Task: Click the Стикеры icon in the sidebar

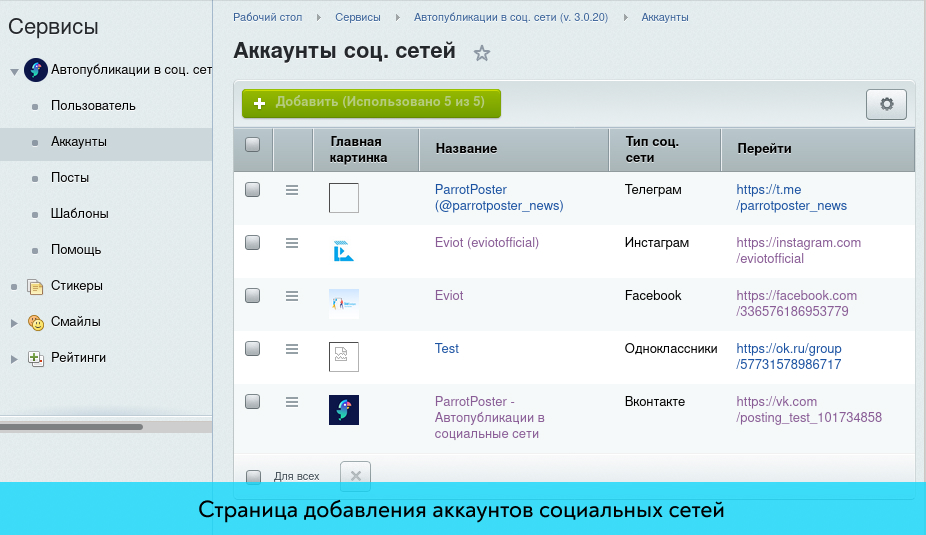Action: click(36, 286)
